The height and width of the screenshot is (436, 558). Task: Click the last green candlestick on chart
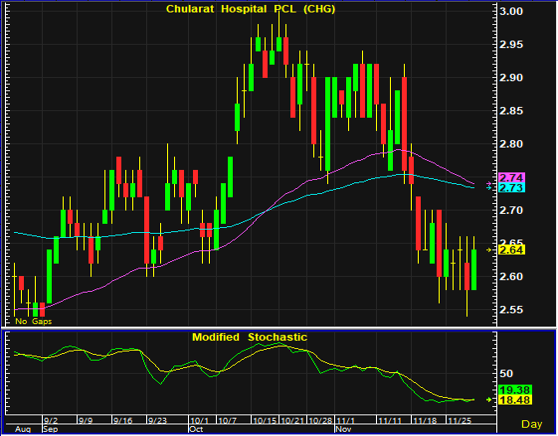(474, 269)
